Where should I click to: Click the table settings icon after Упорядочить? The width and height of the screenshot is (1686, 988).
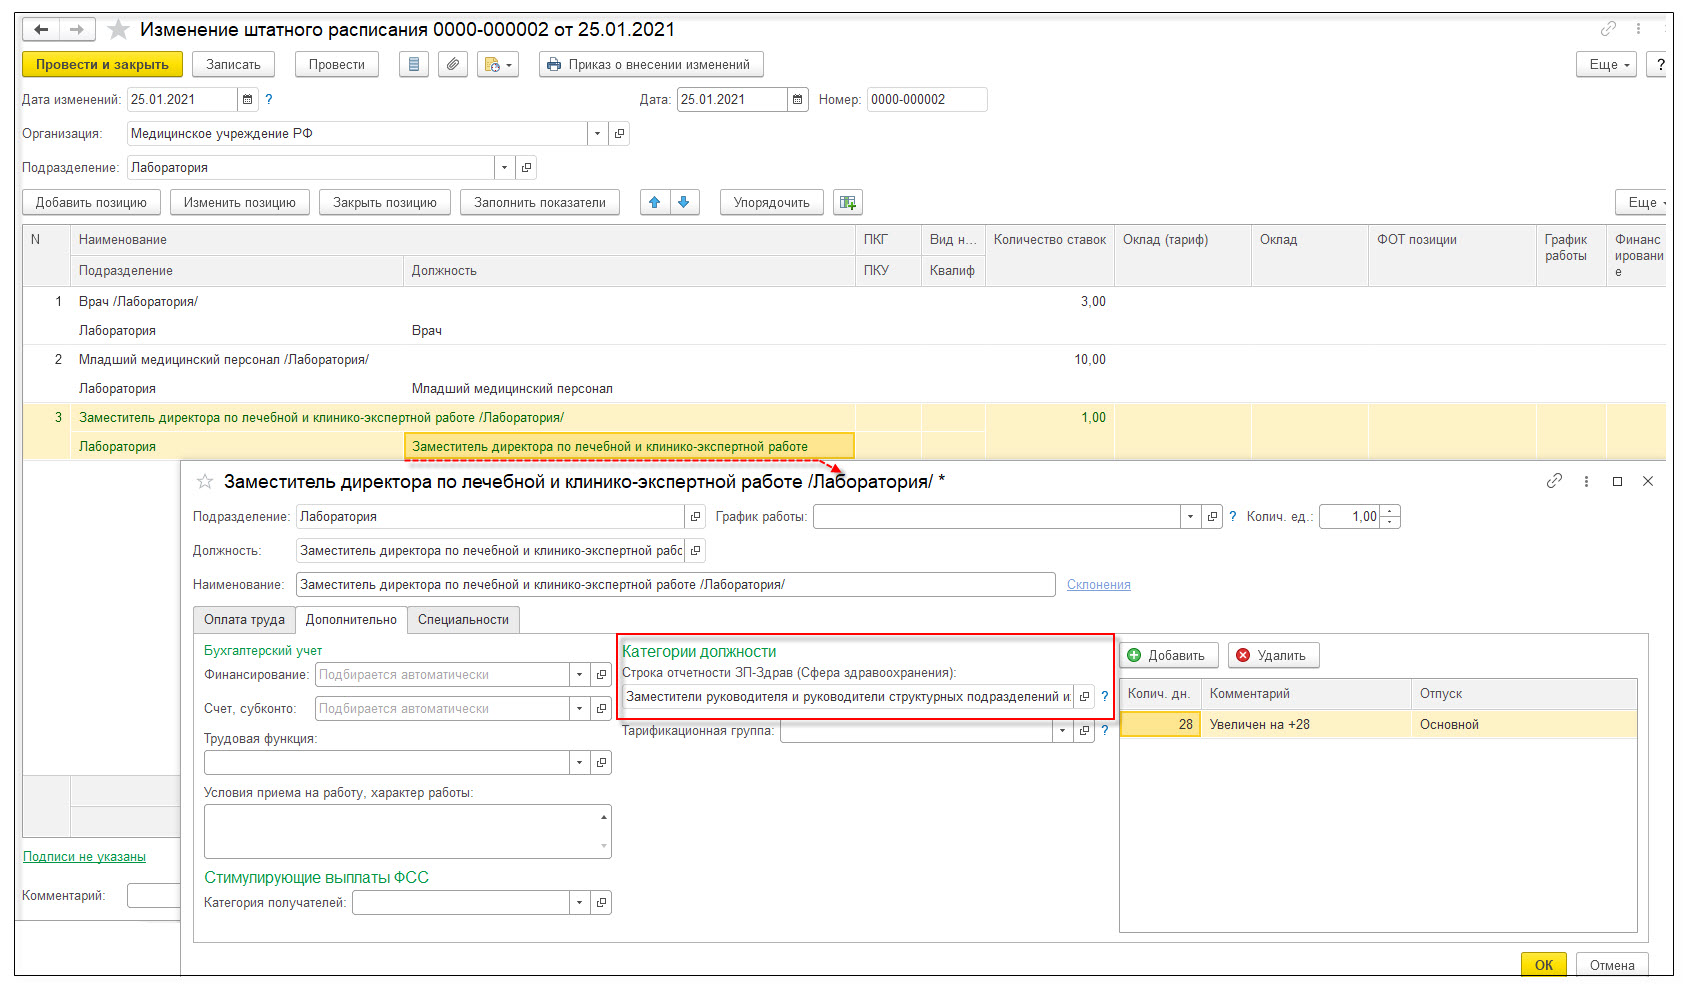[848, 202]
